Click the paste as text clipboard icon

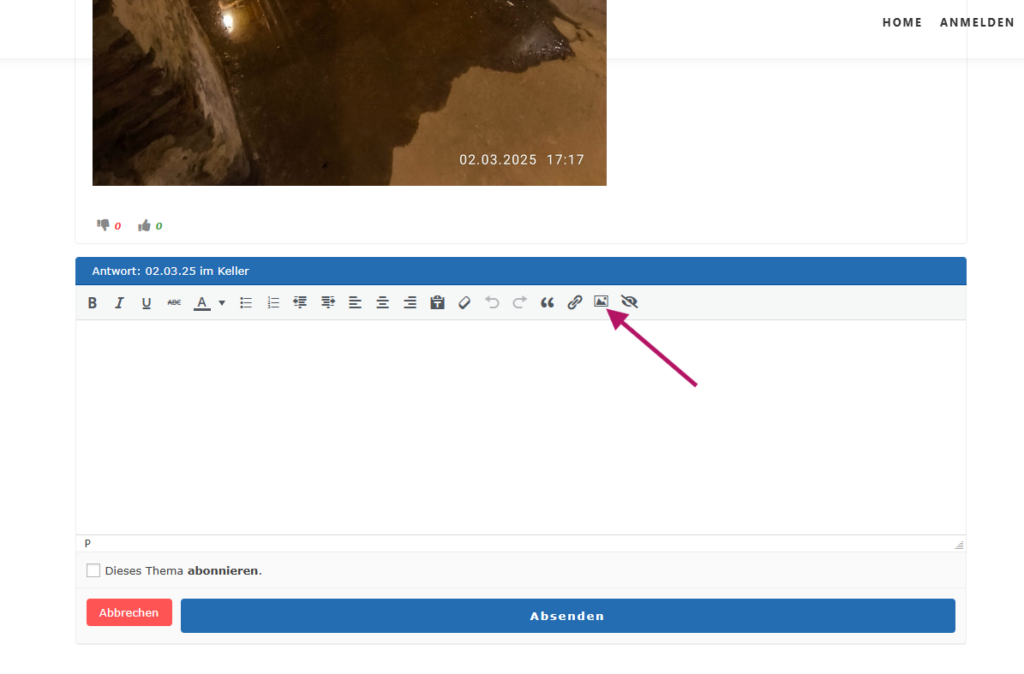click(x=437, y=303)
